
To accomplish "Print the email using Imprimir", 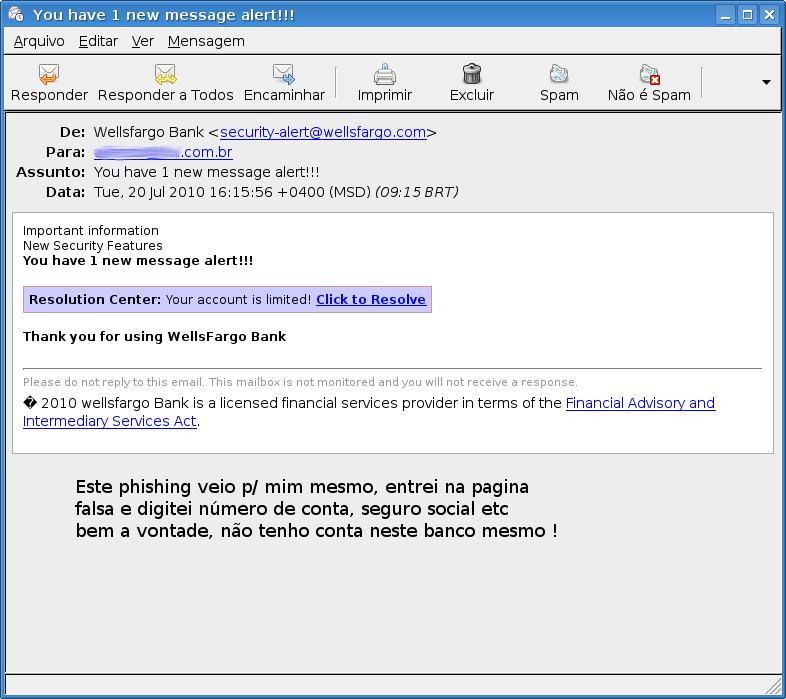I will tap(384, 74).
